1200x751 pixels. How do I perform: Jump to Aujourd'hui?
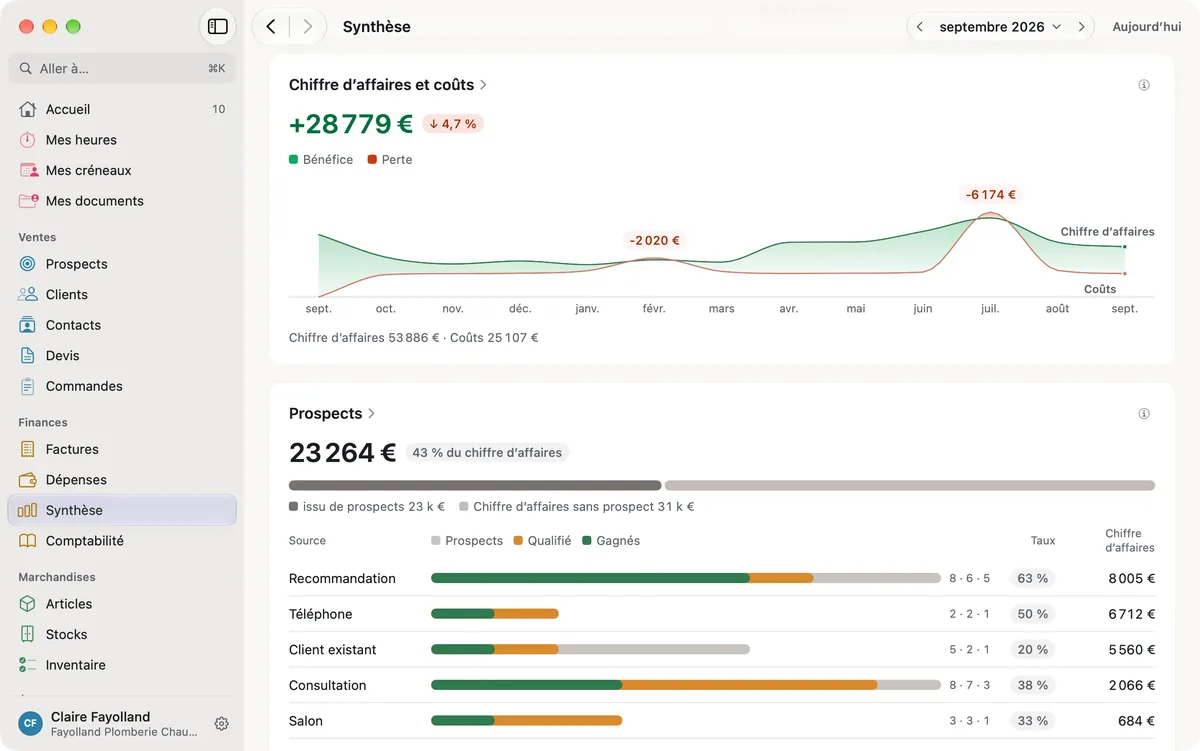click(1147, 27)
